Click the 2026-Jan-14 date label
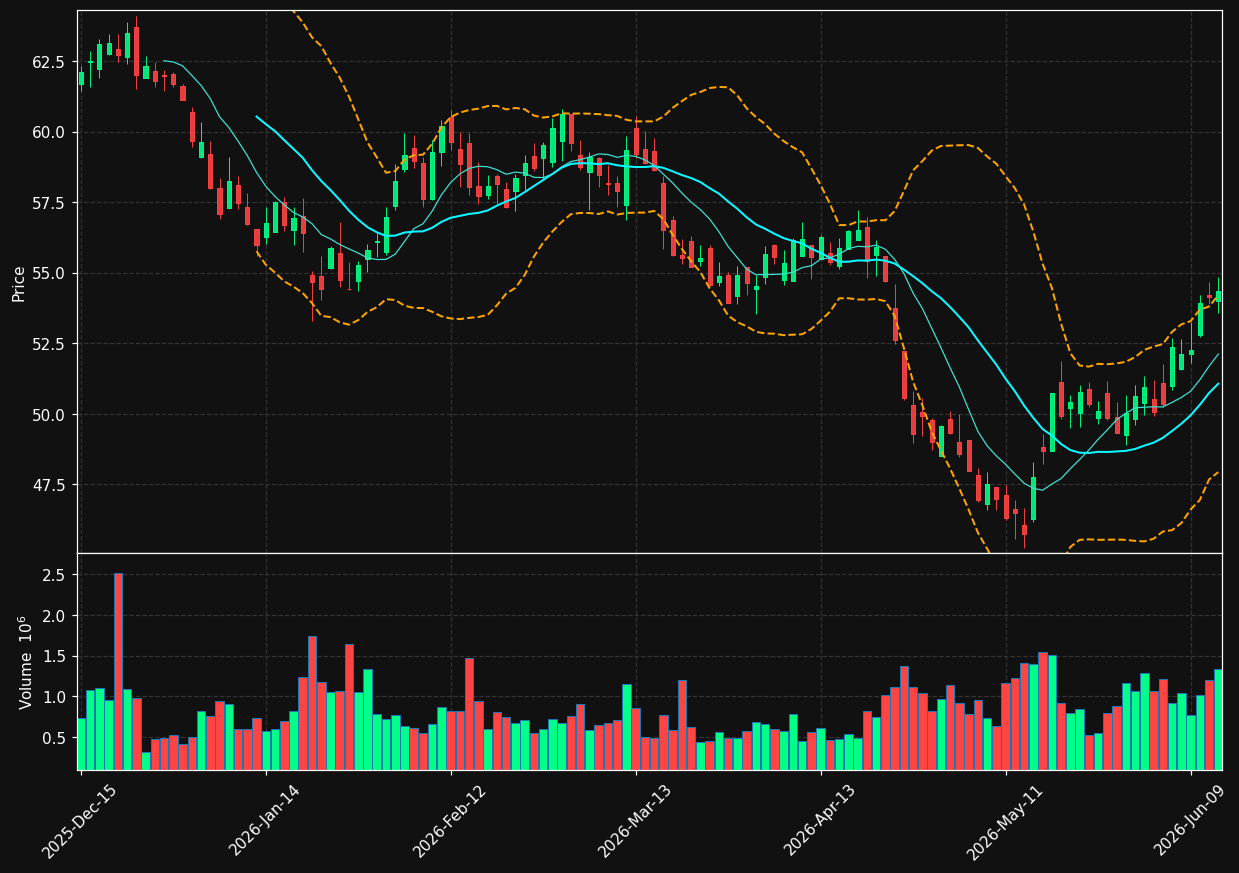Screen dimensions: 1239x873 (x=265, y=820)
